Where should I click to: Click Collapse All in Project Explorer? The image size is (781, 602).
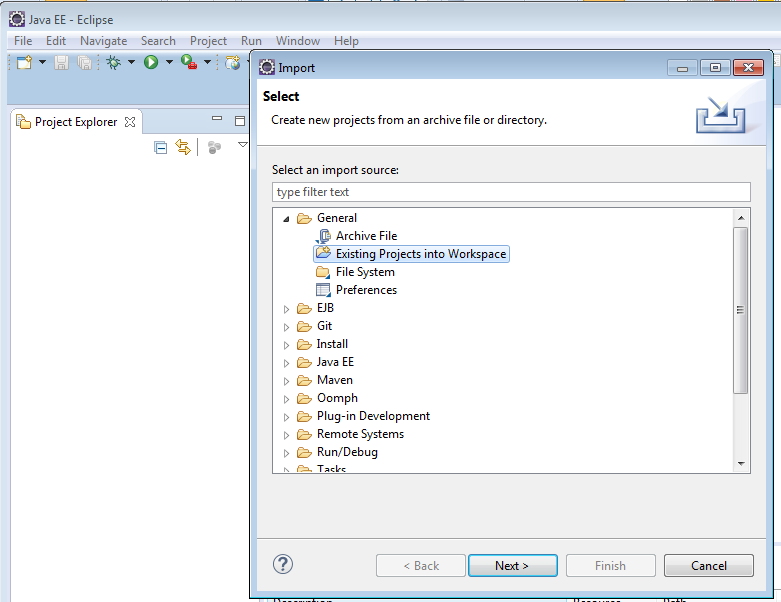(x=160, y=148)
